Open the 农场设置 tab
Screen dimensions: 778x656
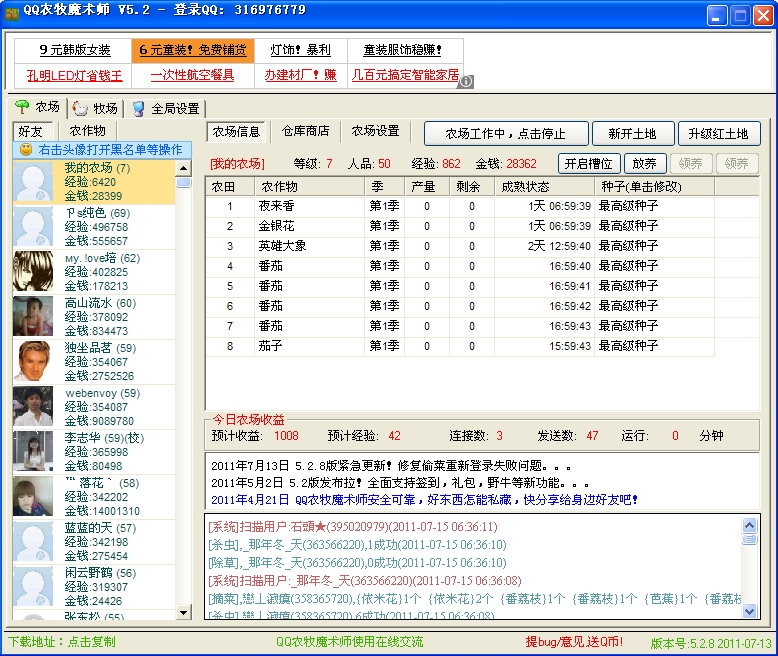pos(376,131)
